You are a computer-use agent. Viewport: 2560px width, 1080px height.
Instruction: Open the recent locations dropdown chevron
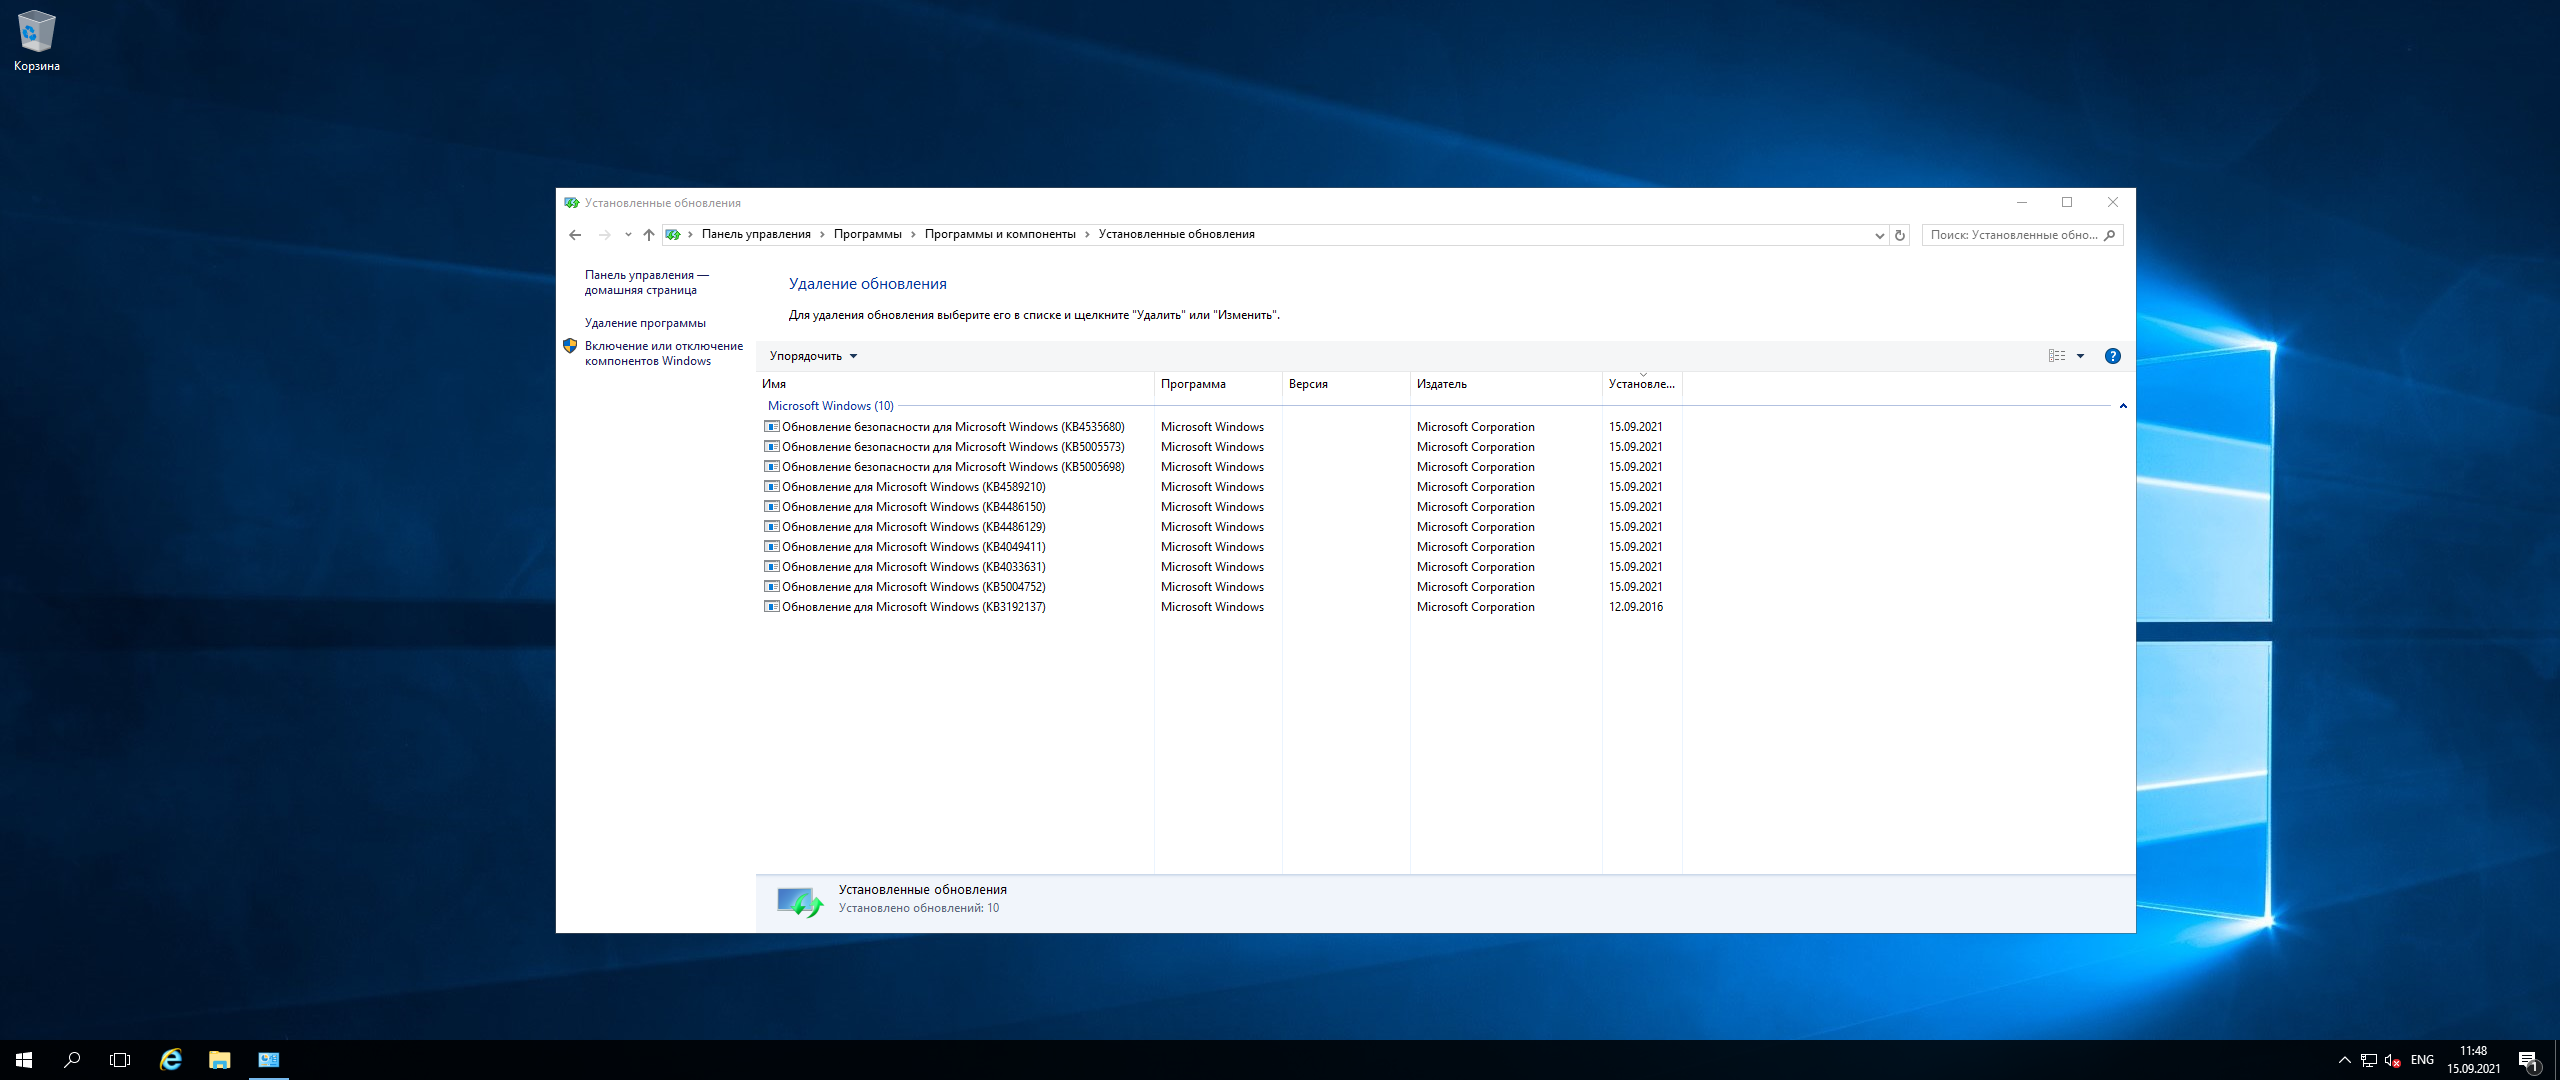pos(628,235)
